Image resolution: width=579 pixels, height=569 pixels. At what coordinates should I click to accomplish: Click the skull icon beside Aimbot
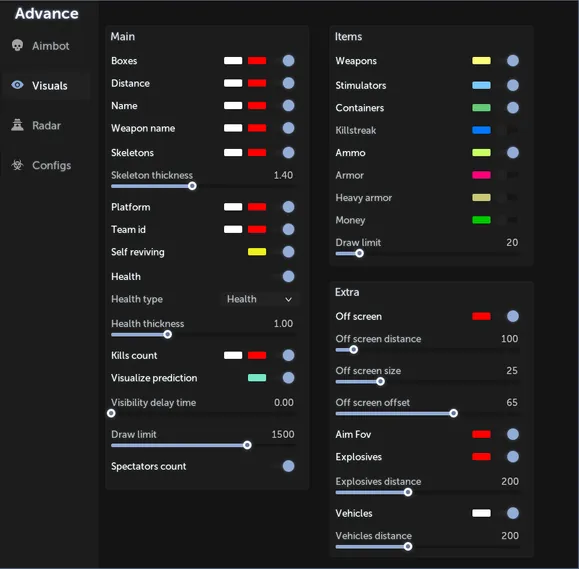coord(17,45)
